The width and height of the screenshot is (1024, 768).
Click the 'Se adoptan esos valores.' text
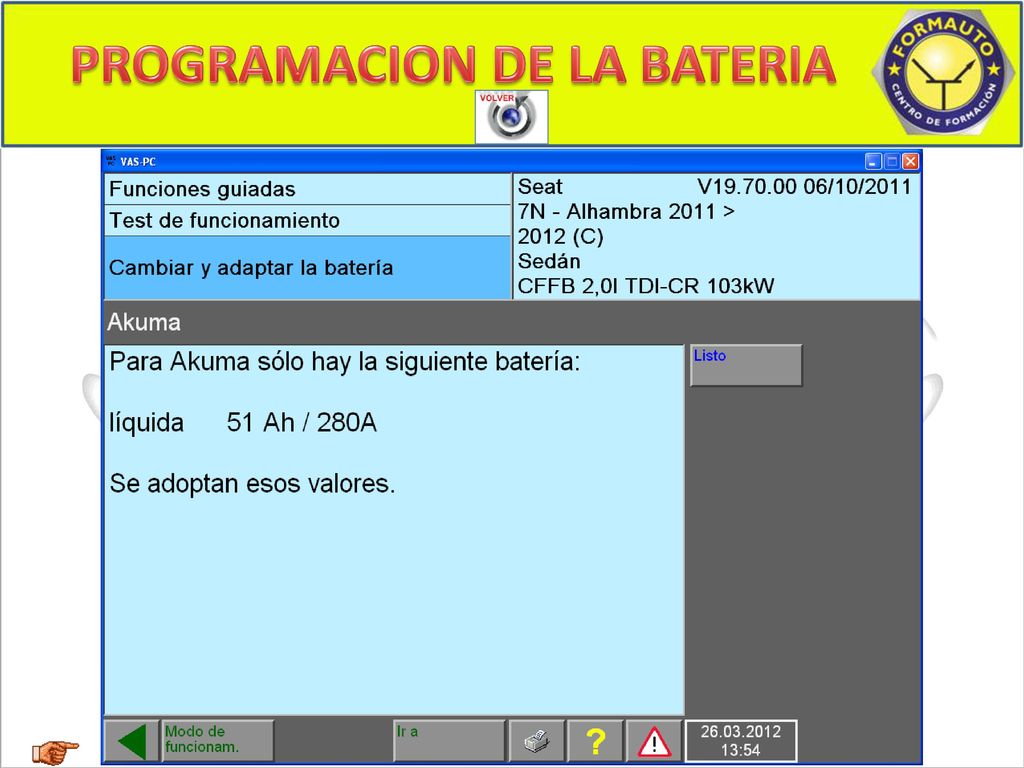click(x=252, y=484)
